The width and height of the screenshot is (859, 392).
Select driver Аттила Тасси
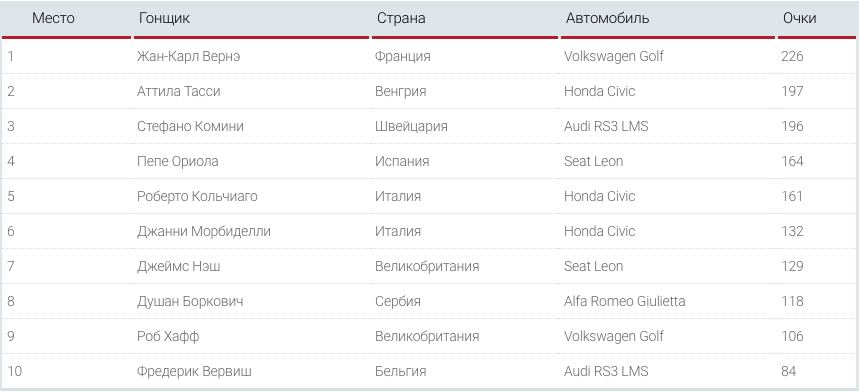179,91
